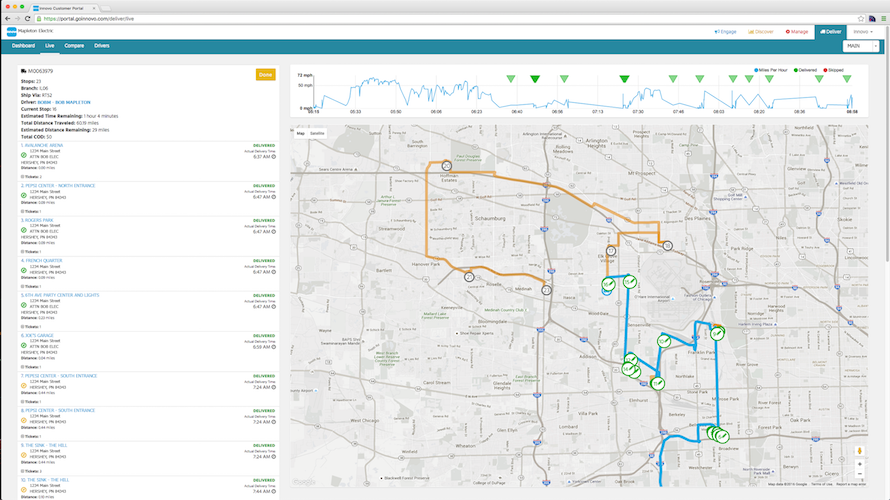Click the map zoom in plus button

859,464
